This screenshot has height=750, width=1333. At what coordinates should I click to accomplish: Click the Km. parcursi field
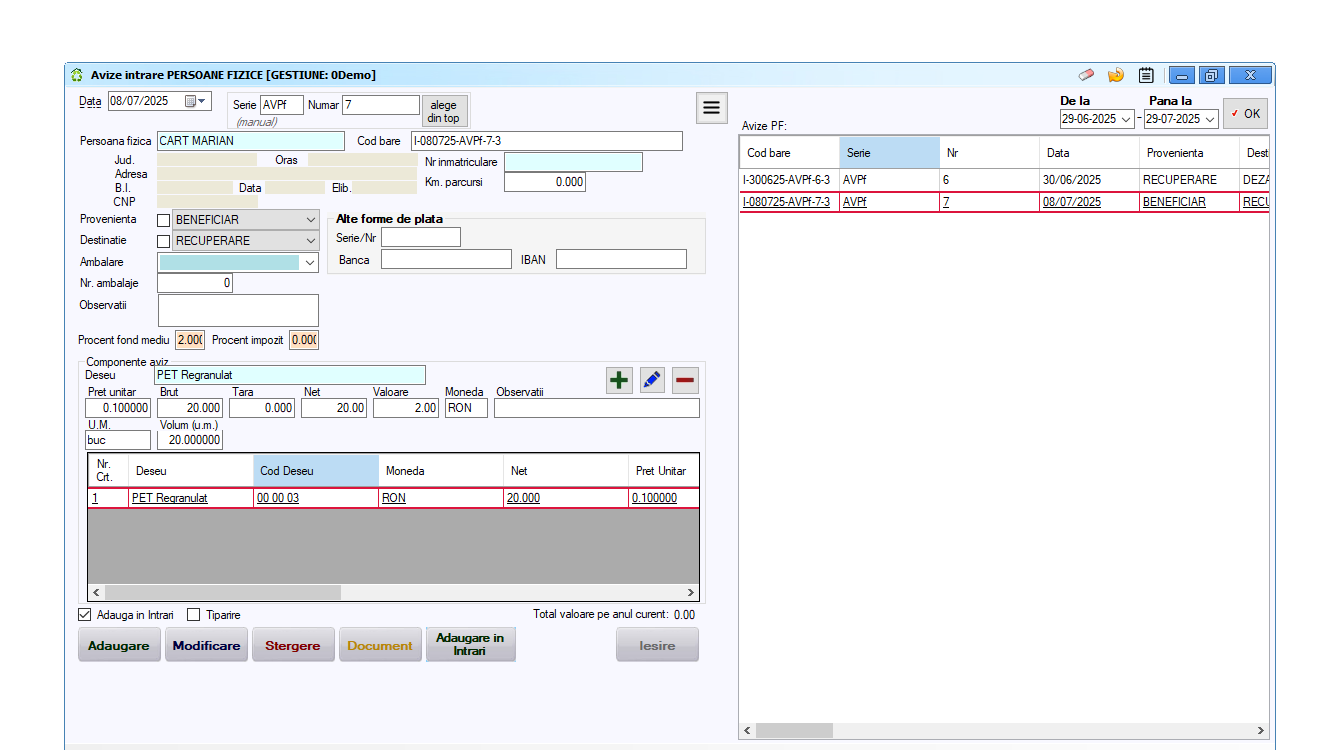pos(545,182)
